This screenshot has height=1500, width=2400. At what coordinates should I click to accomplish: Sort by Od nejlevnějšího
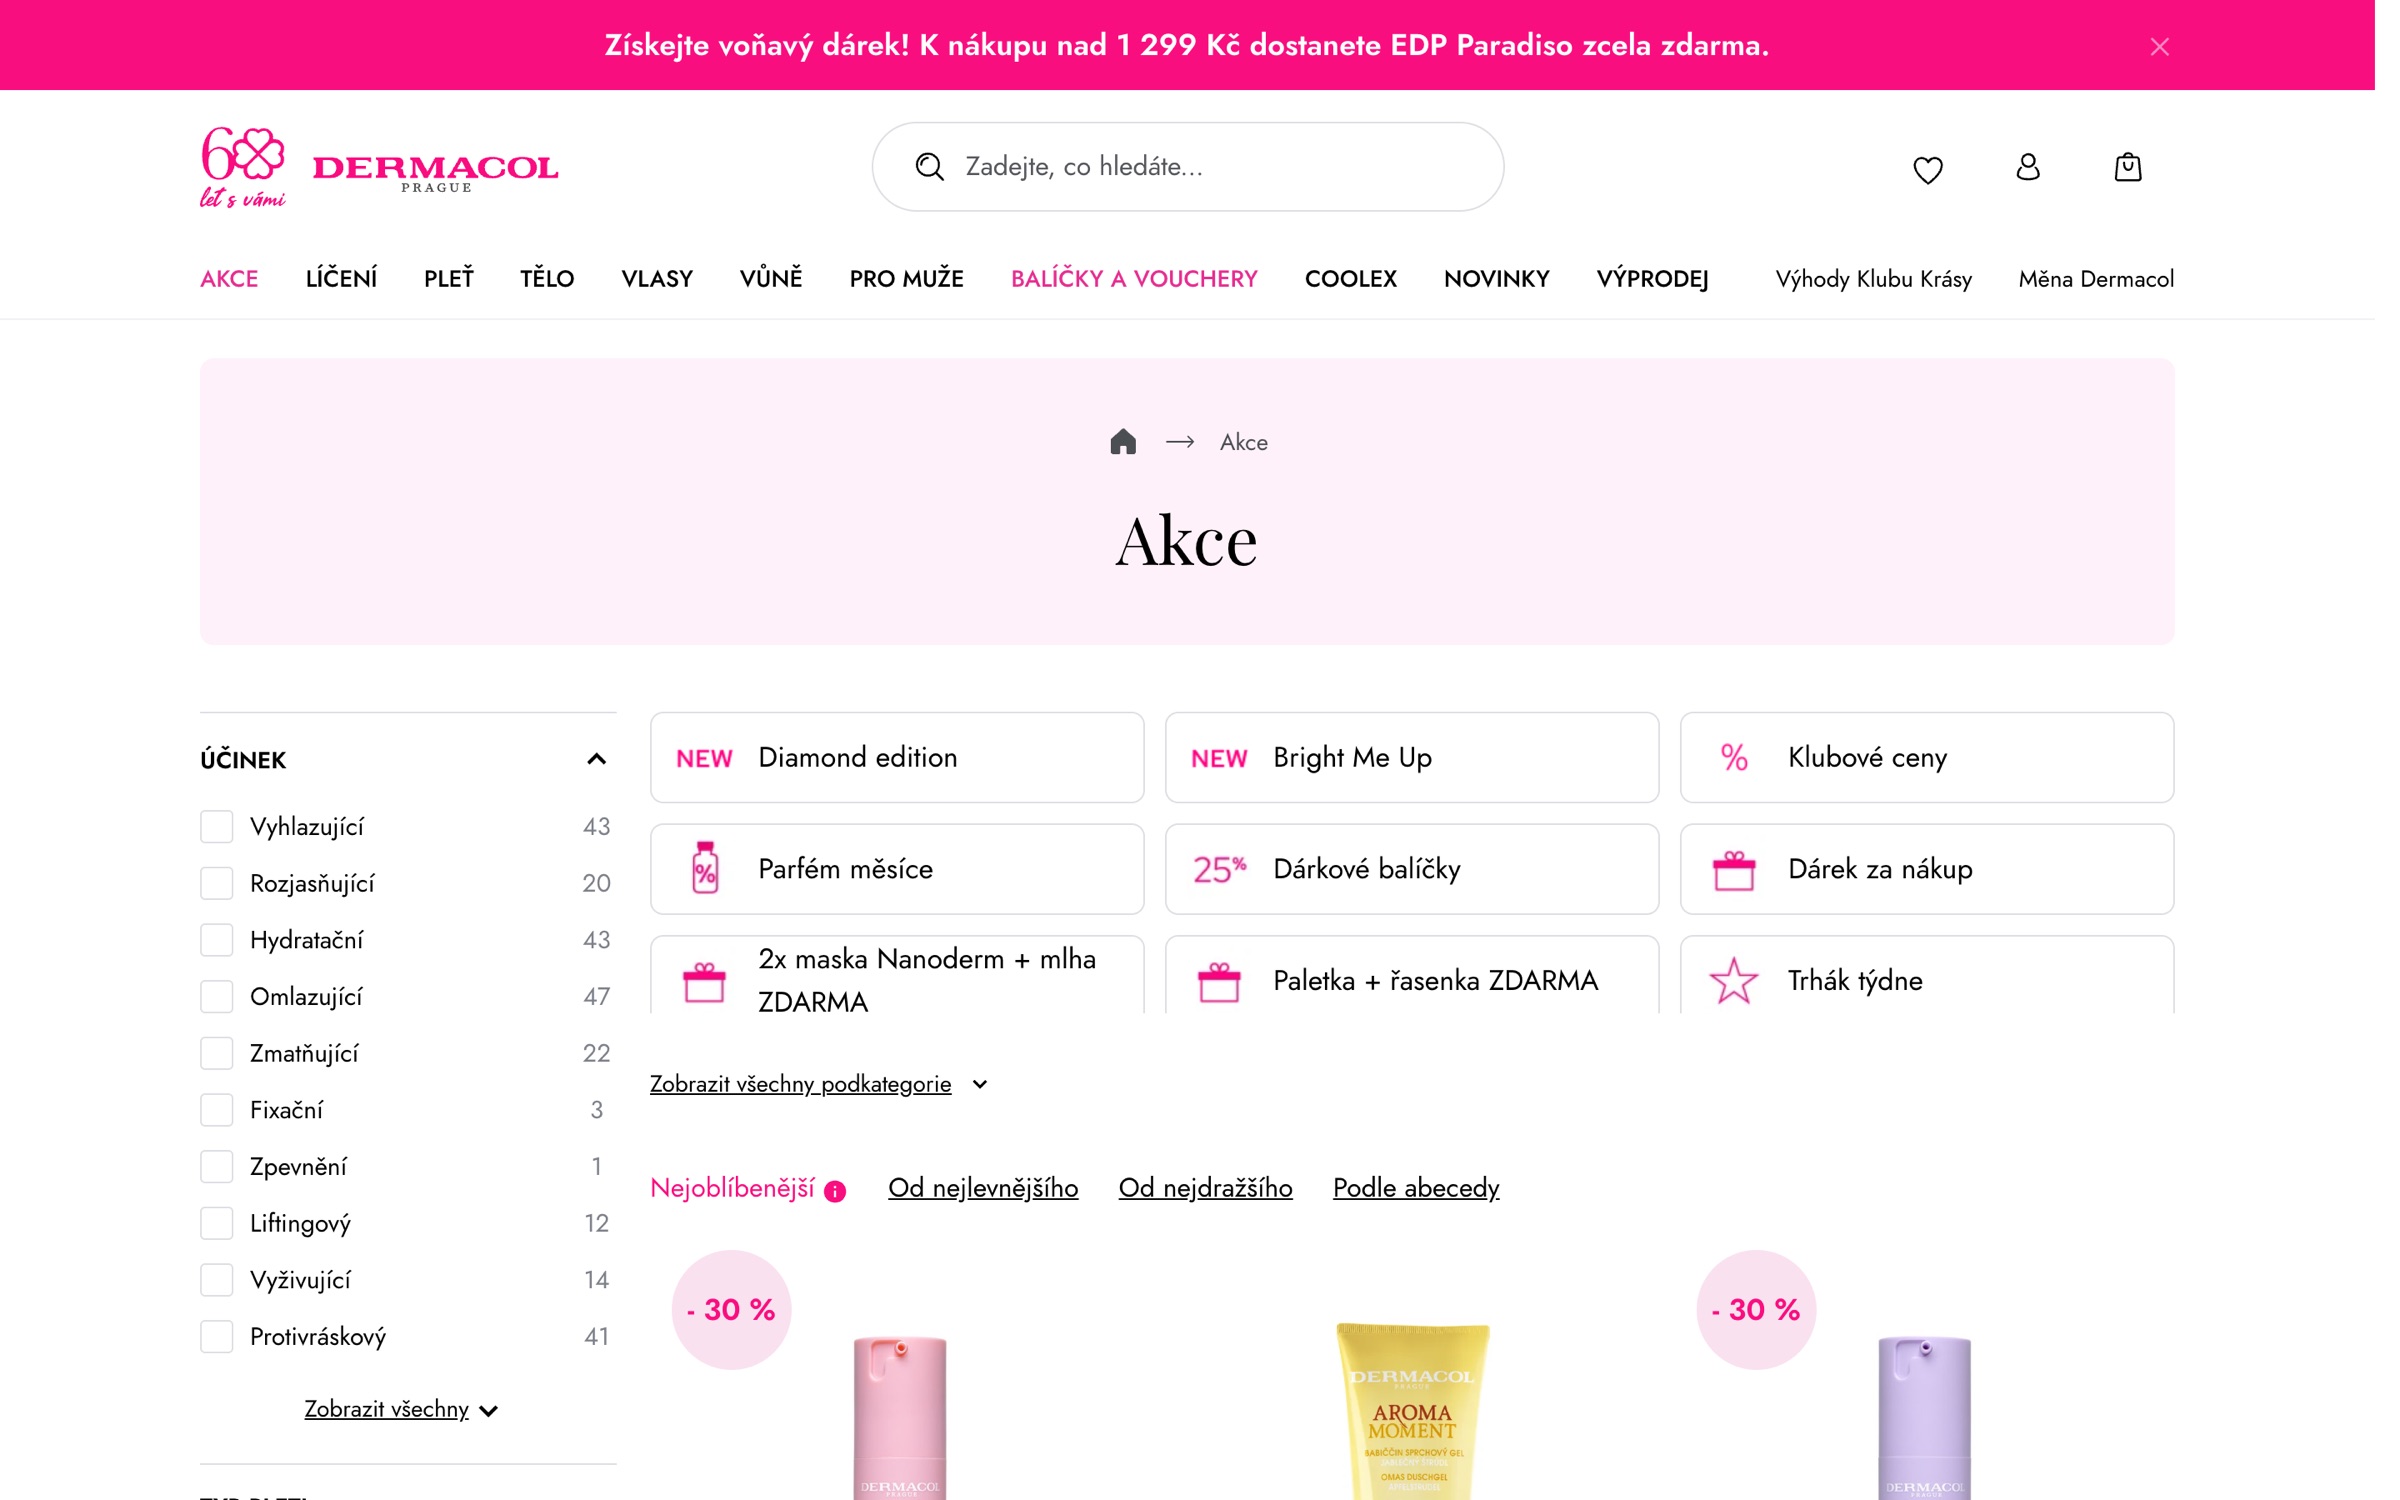(x=983, y=1188)
